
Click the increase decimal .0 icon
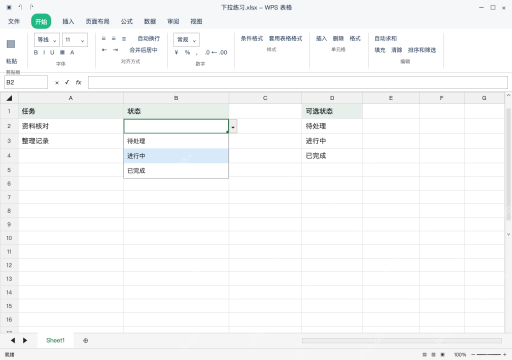pos(207,52)
